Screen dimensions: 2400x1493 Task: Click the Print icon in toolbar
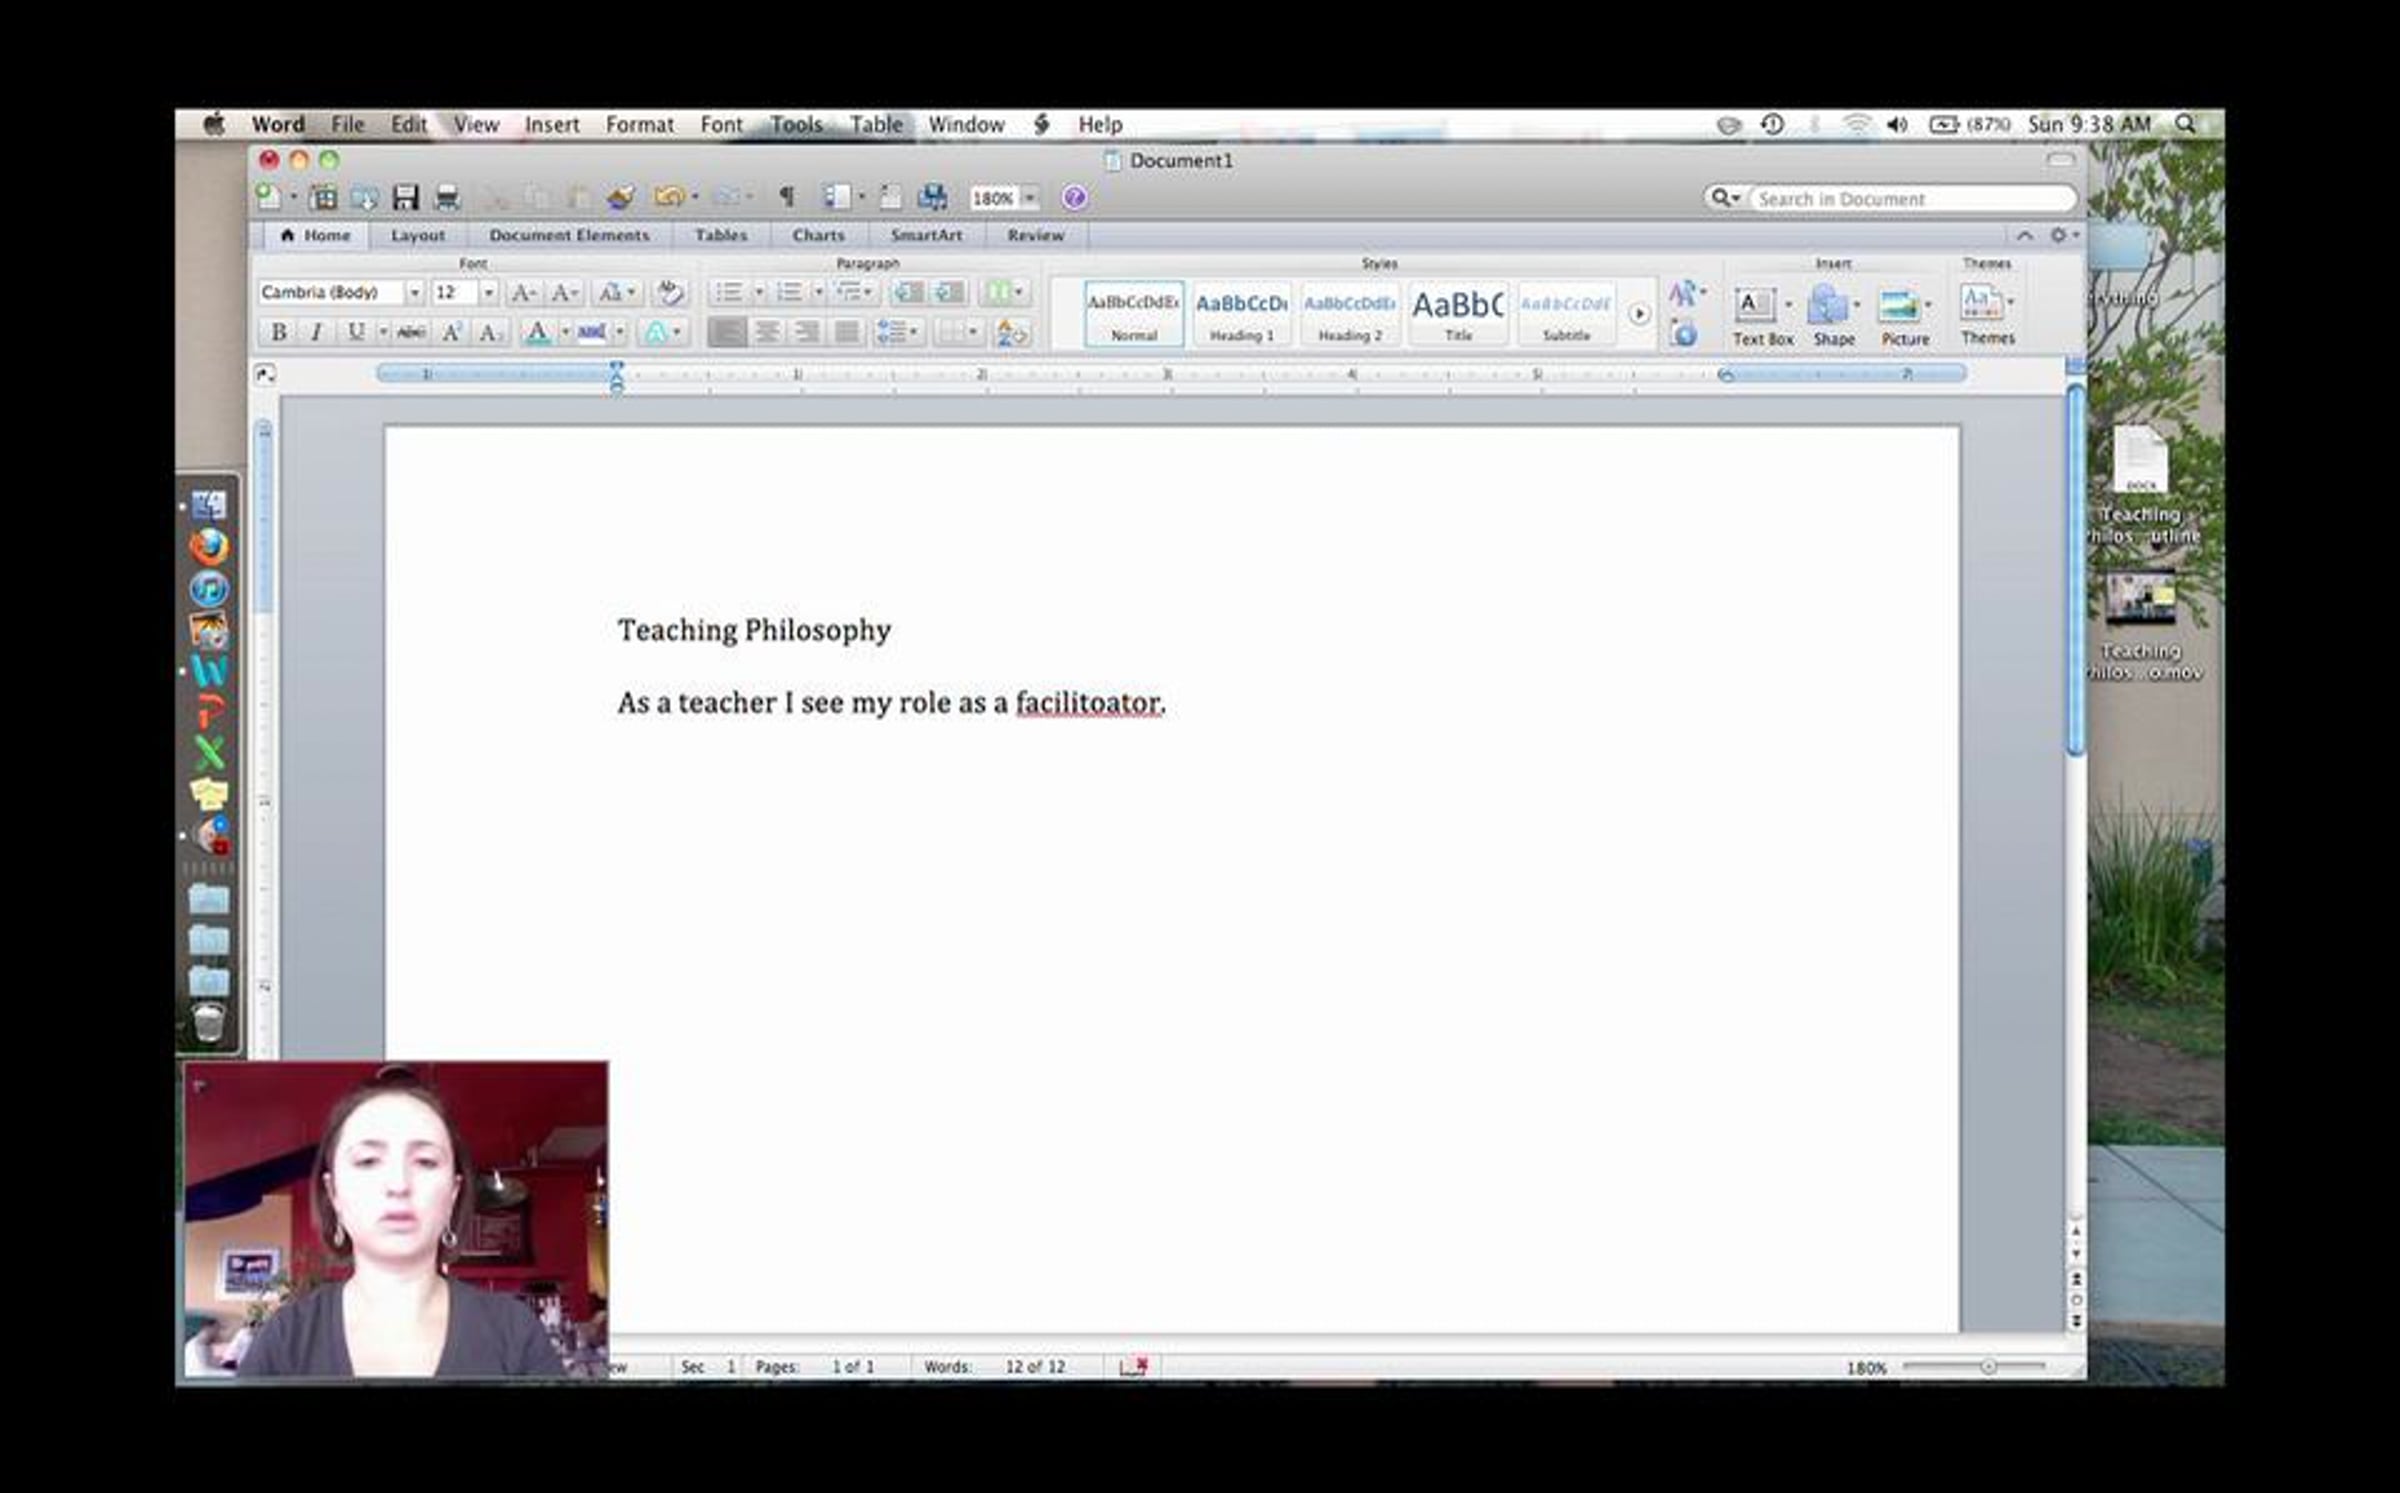tap(447, 197)
